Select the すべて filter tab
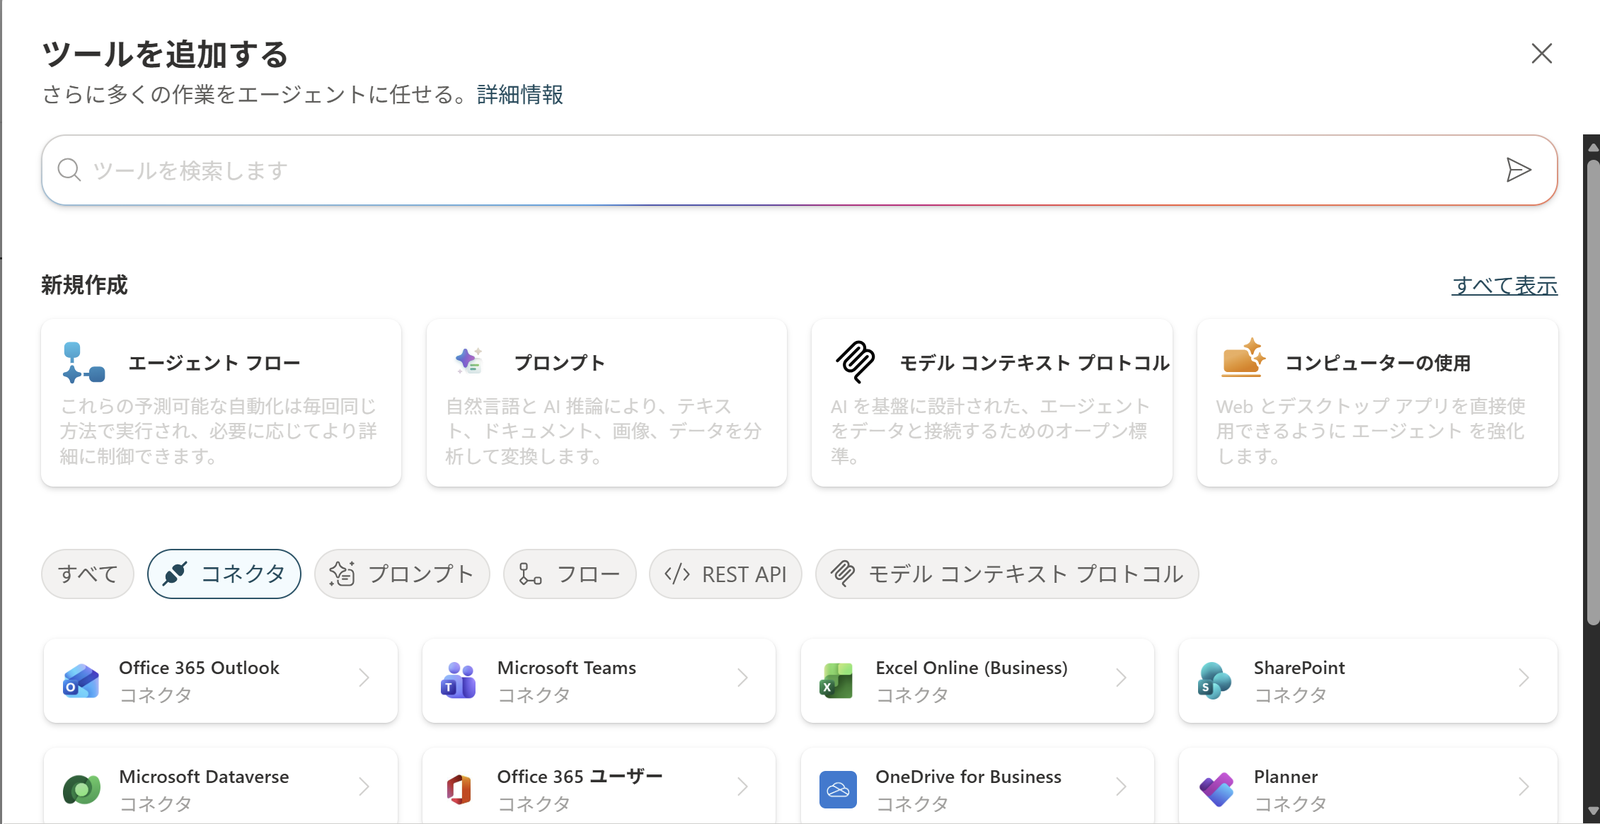The width and height of the screenshot is (1600, 824). coord(88,574)
